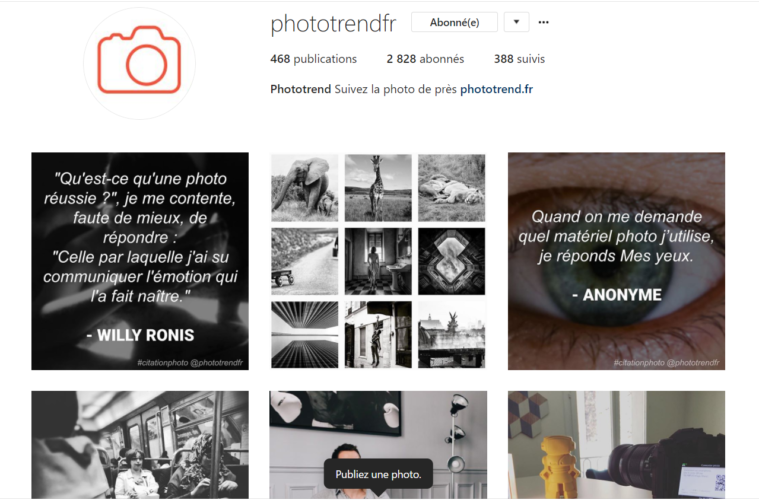
Task: Open the Willy Ronis quote post
Action: (140, 261)
